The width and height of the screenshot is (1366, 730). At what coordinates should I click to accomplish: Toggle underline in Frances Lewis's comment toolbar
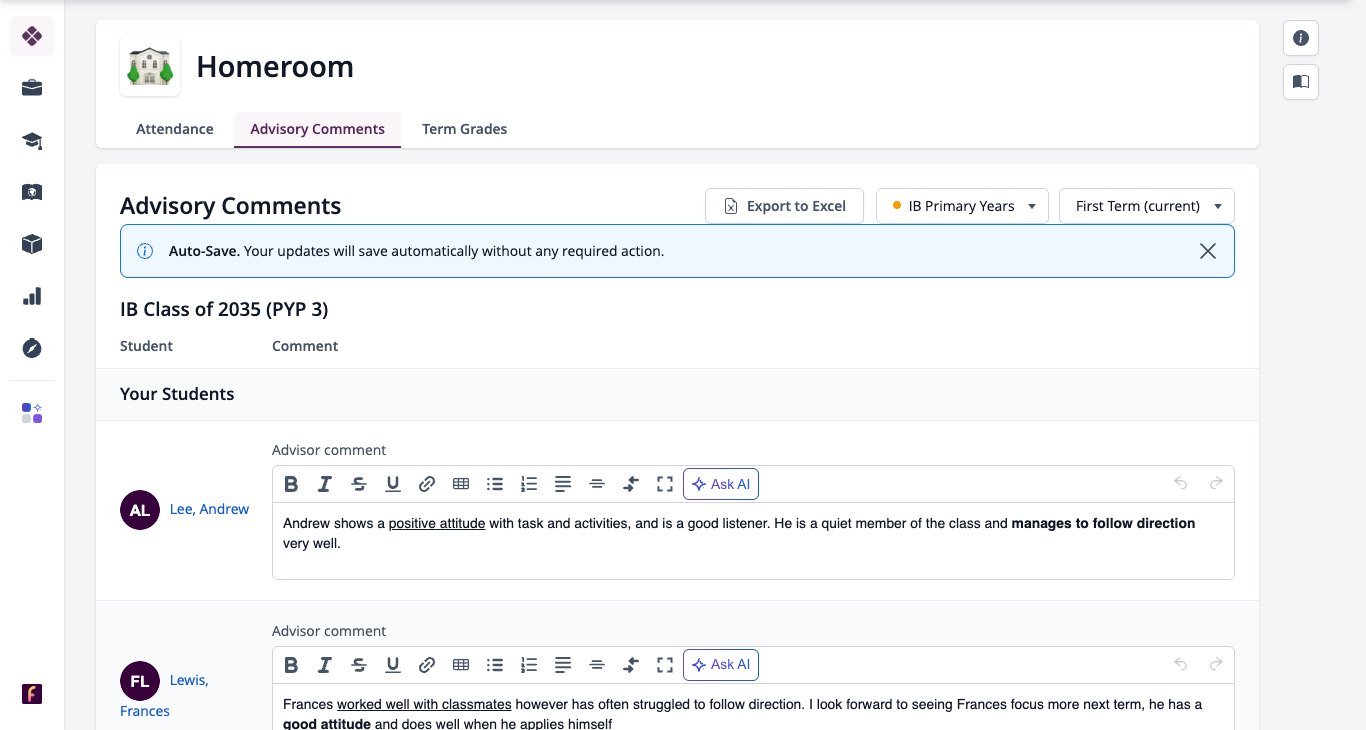pos(393,665)
